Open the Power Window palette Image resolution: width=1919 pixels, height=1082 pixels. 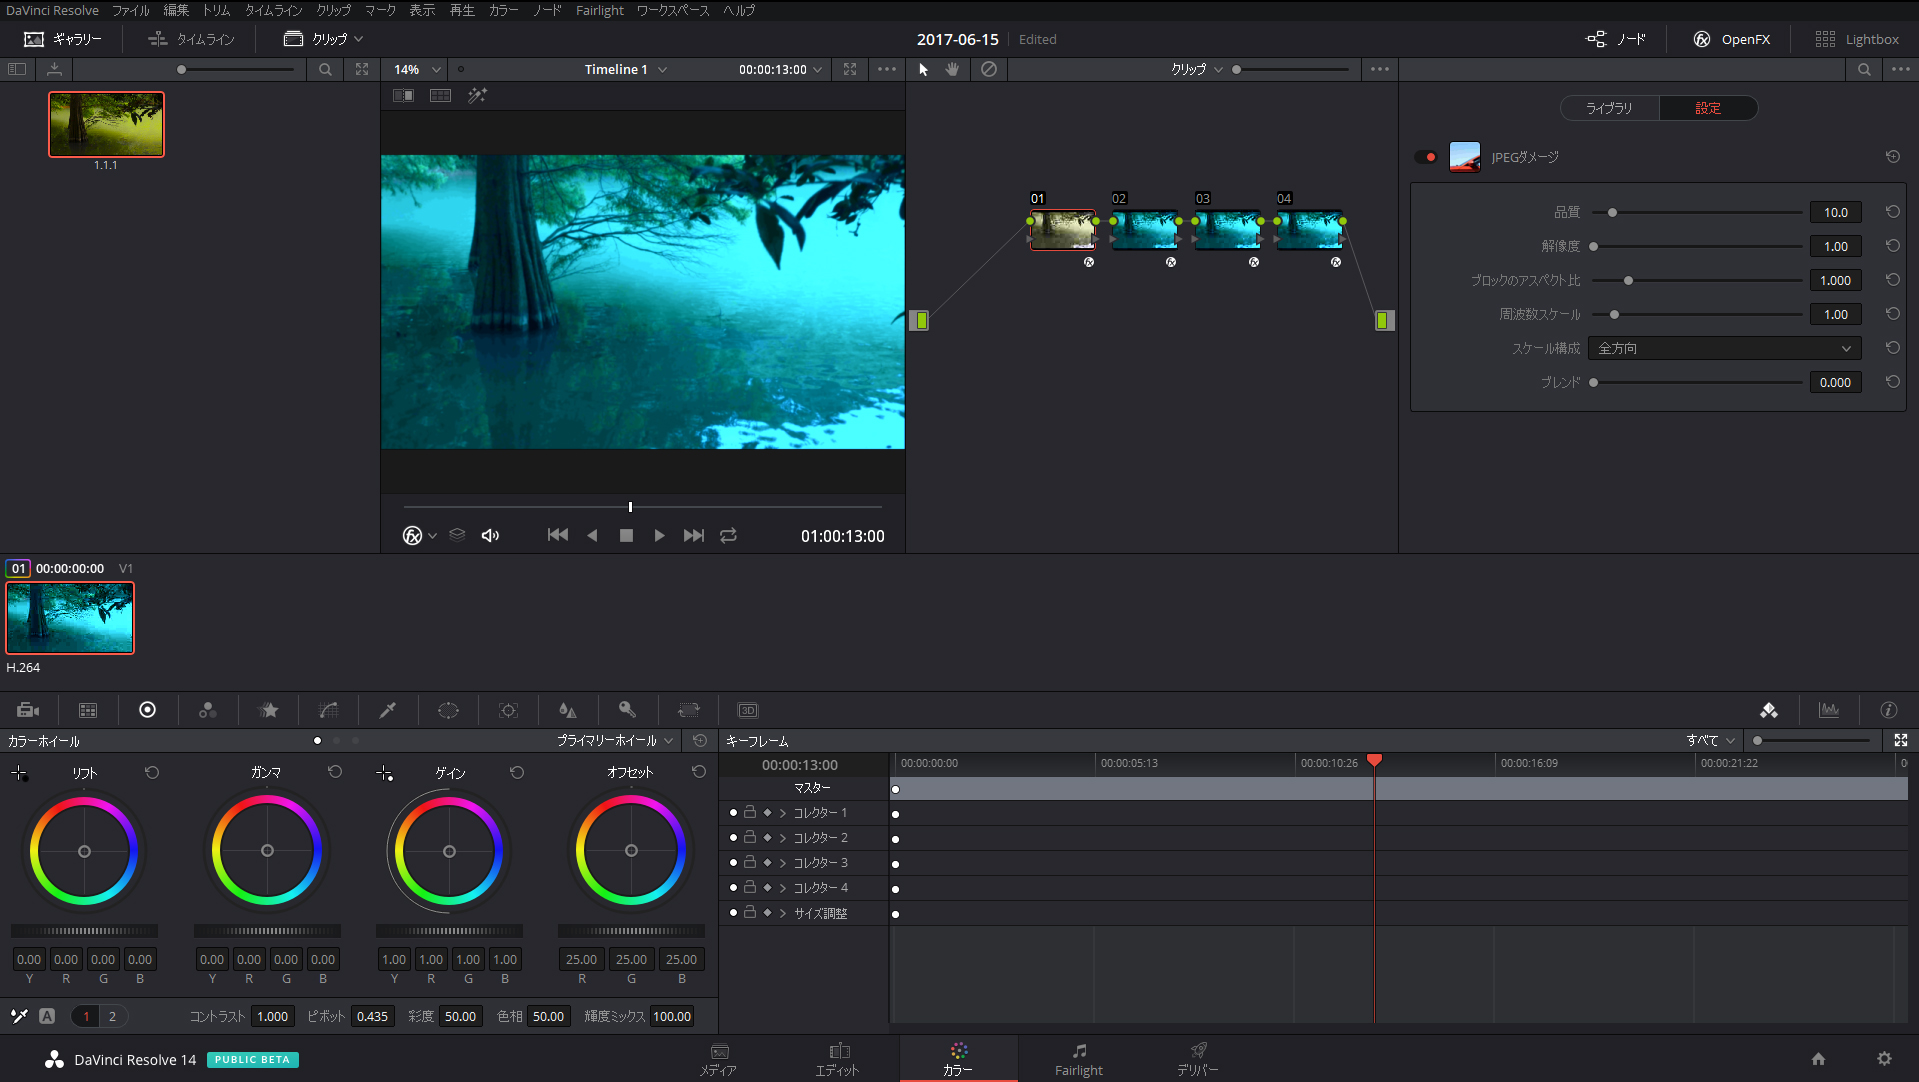(448, 710)
